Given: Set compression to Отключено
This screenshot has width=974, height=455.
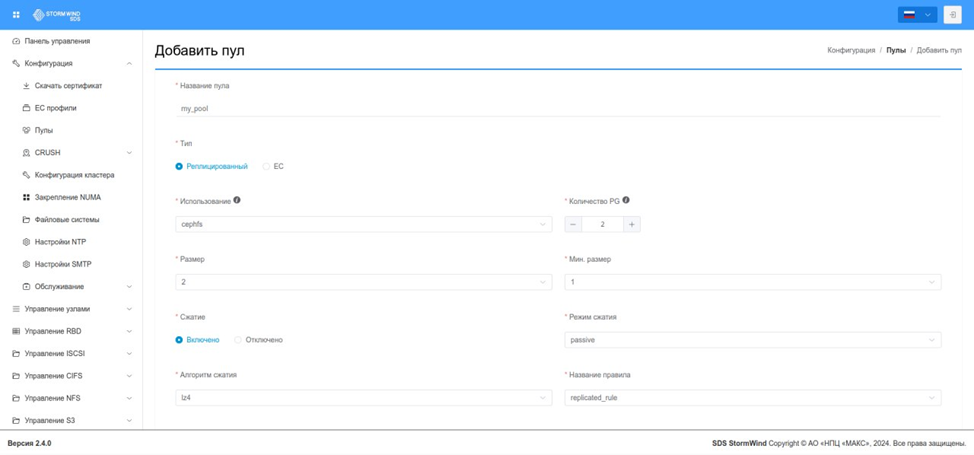Looking at the screenshot, I should pyautogui.click(x=258, y=340).
